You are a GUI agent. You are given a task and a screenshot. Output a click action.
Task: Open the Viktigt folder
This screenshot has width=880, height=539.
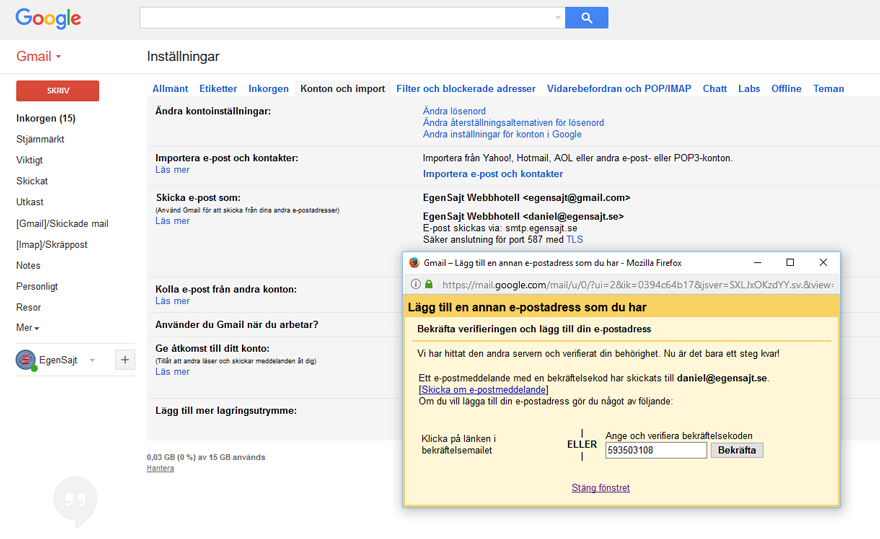29,160
